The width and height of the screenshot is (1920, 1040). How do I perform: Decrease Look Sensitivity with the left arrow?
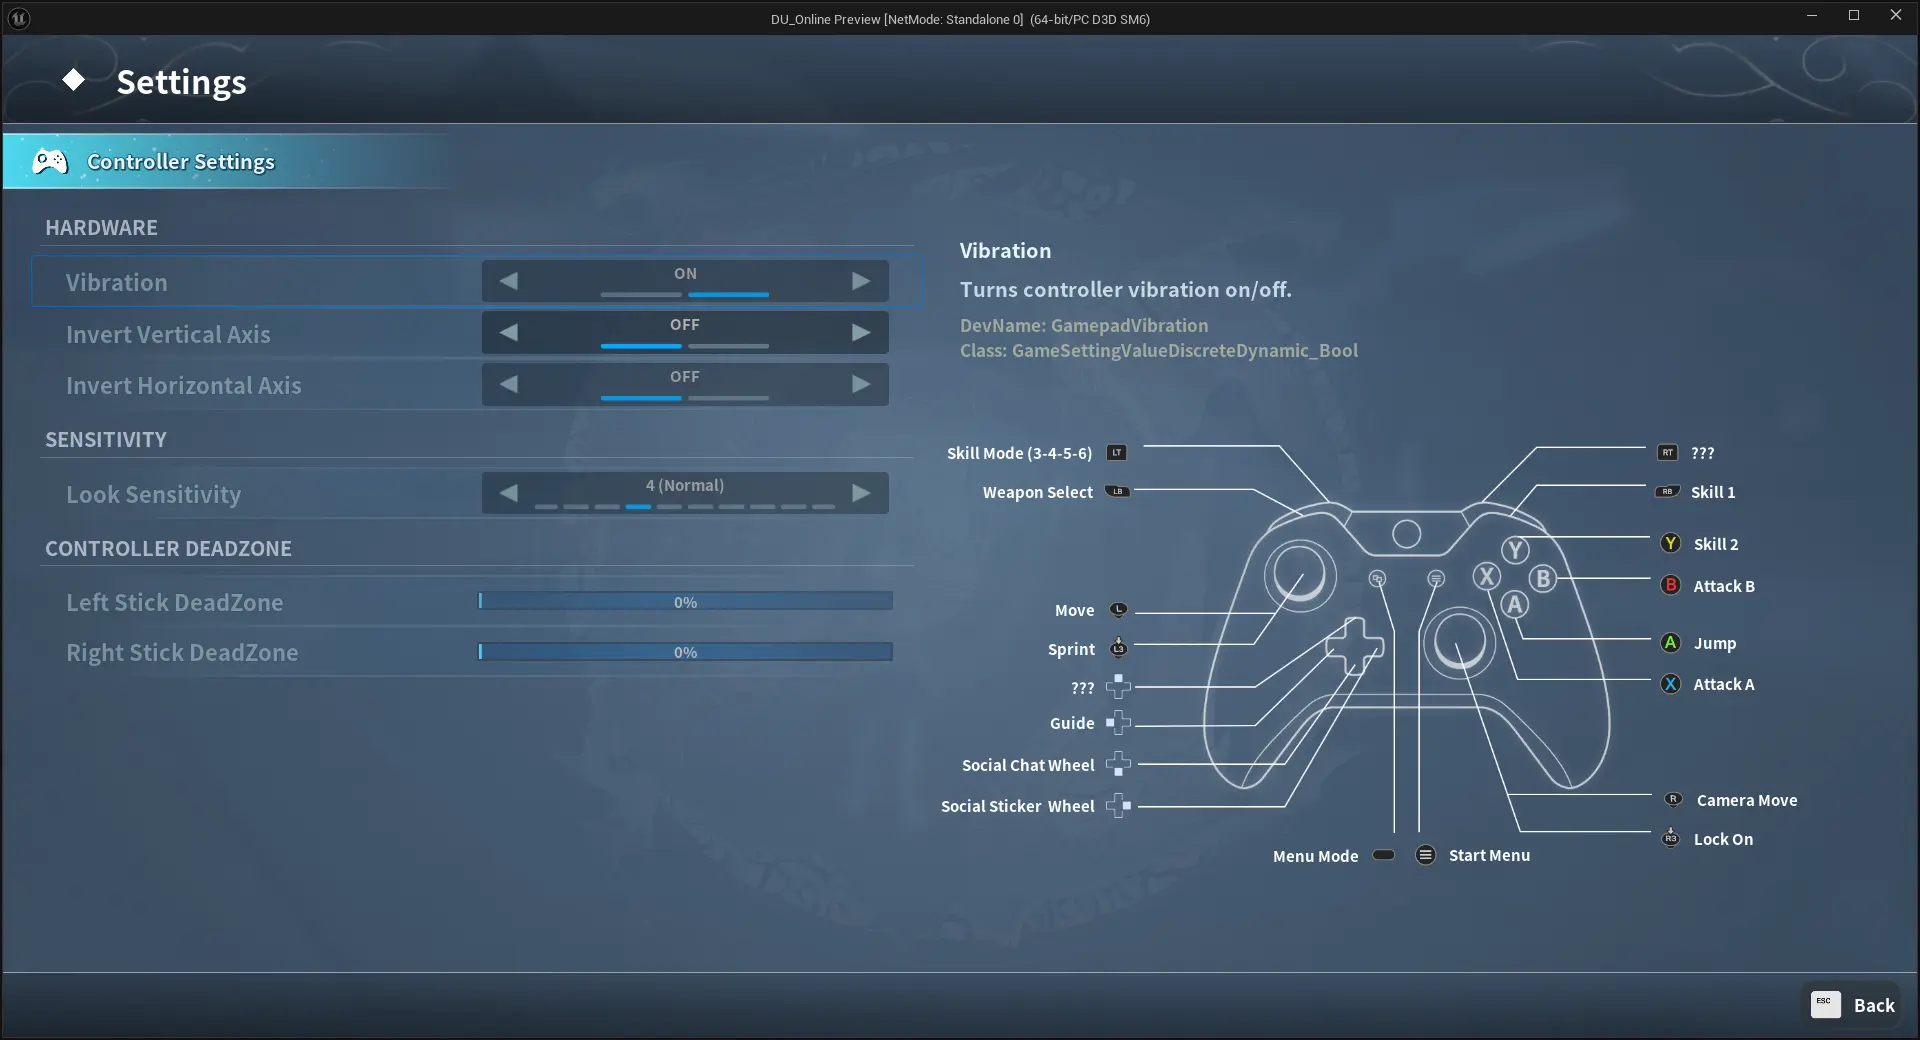509,492
